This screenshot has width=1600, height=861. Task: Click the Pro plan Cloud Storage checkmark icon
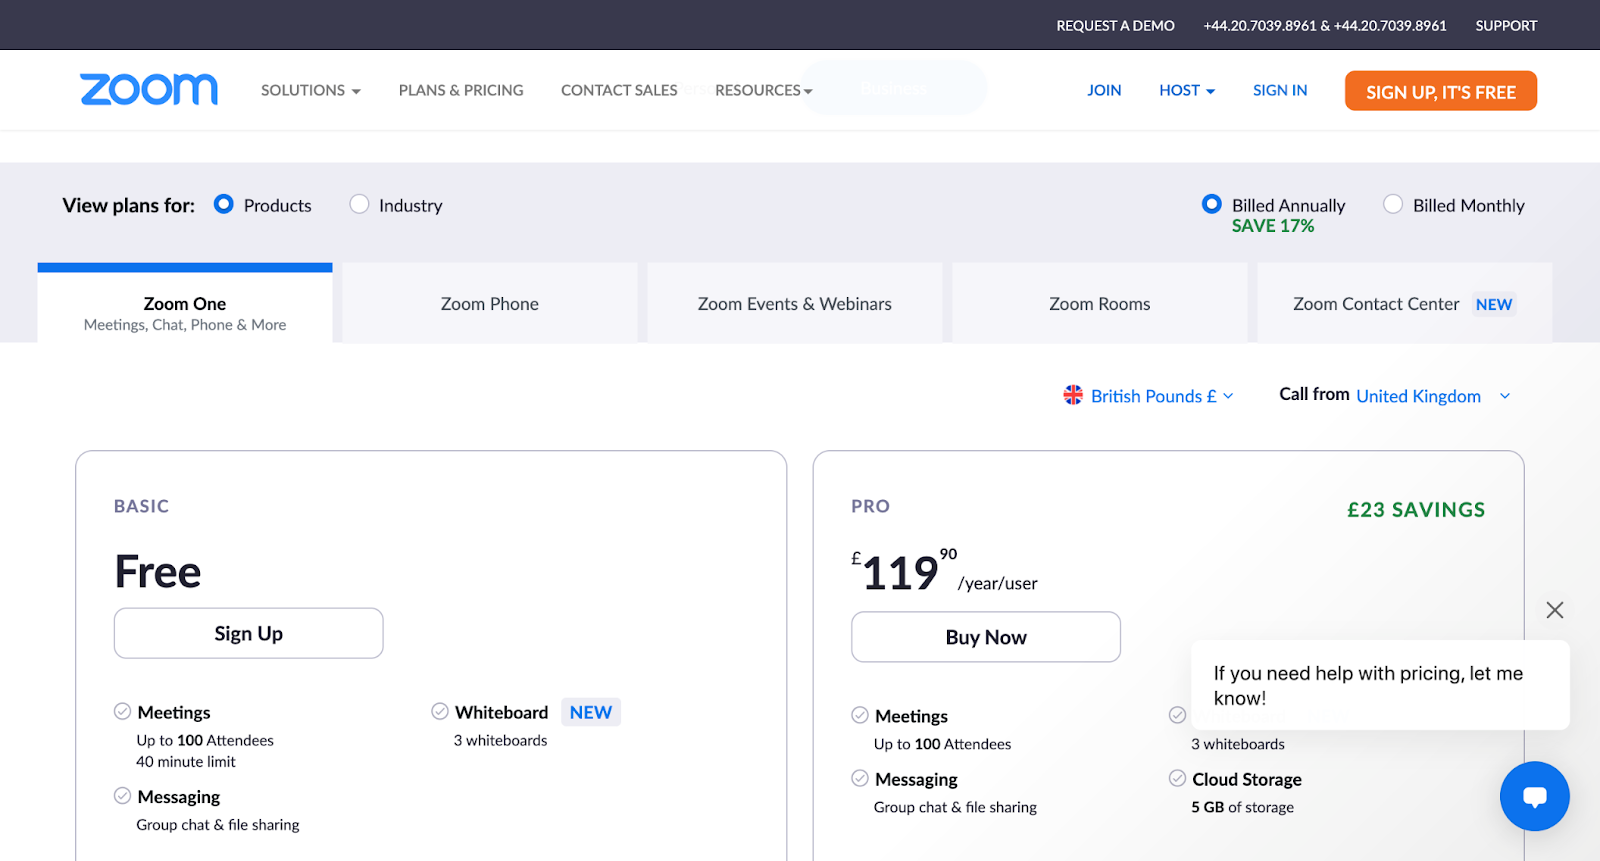[1178, 778]
